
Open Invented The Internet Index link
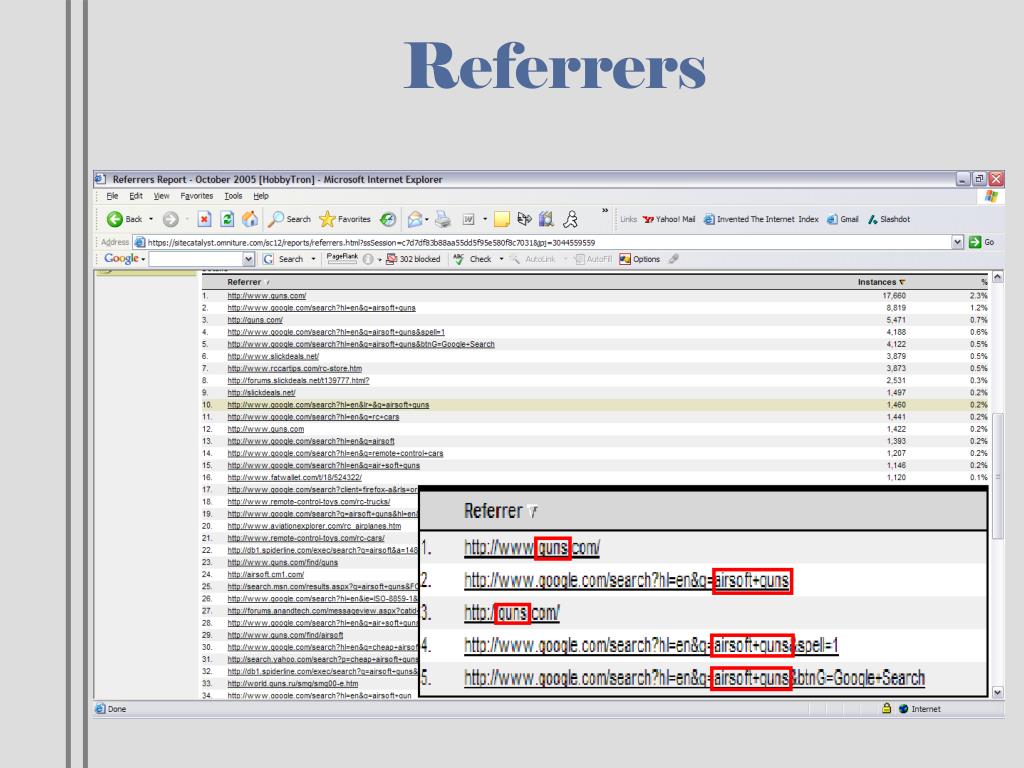(x=761, y=219)
